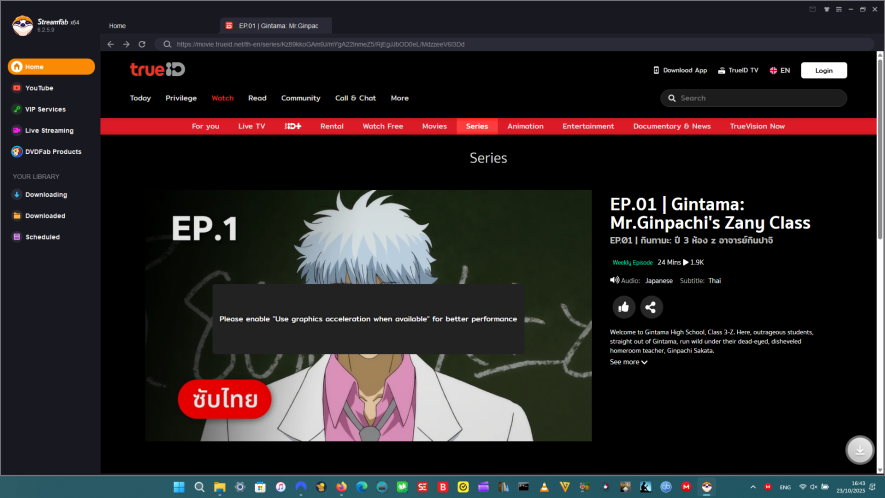Click the URL address bar
This screenshot has width=885, height=498.
(x=514, y=44)
